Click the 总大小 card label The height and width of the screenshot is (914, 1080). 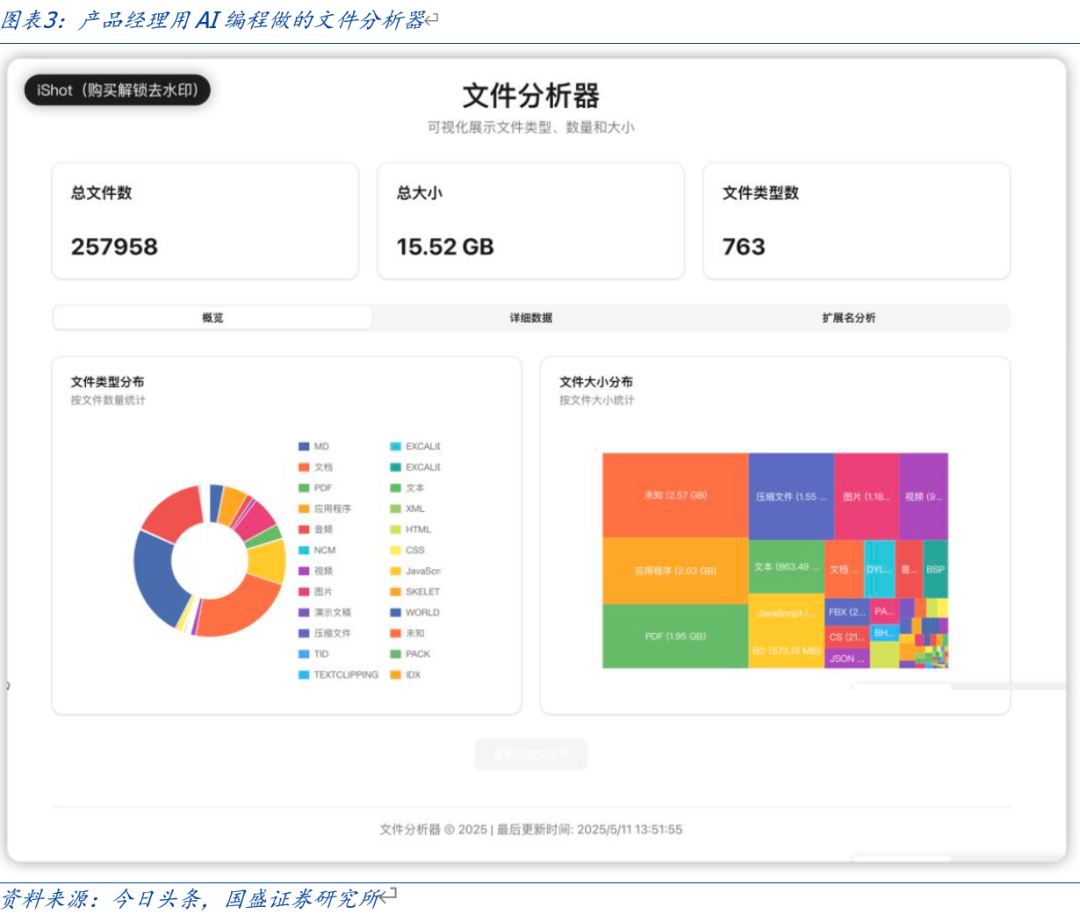(419, 193)
